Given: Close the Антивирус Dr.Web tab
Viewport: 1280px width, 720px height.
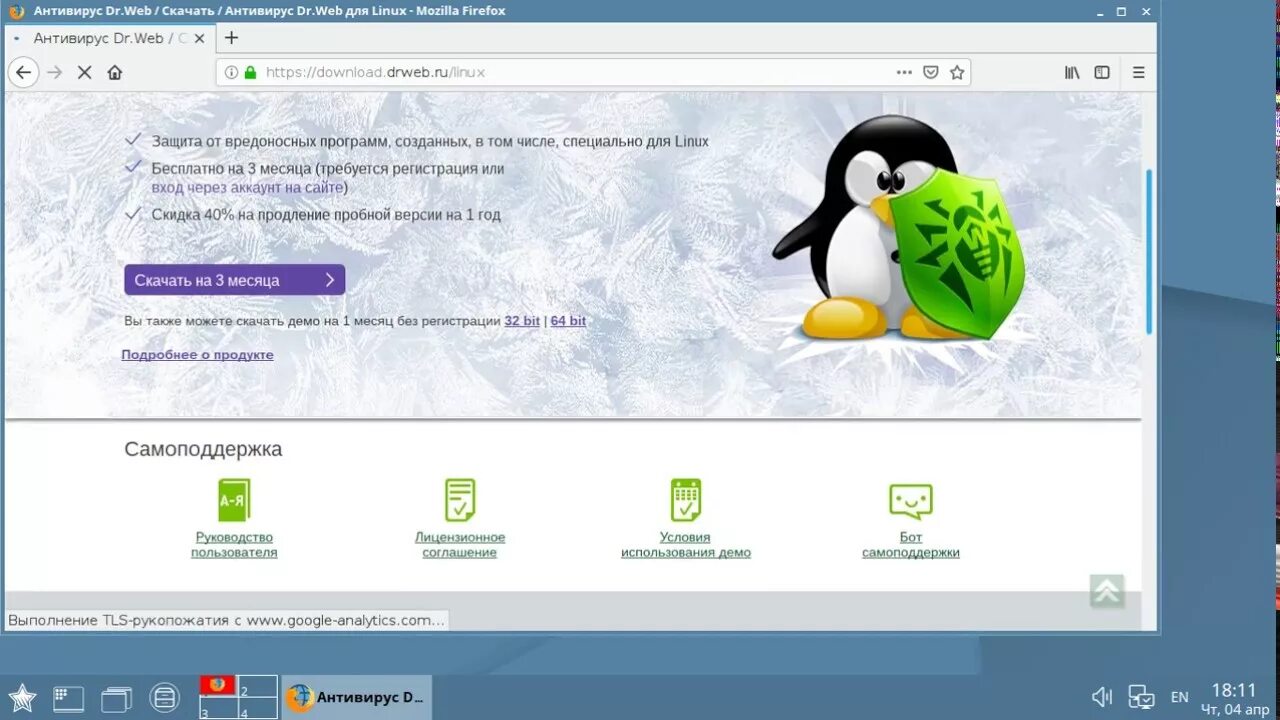Looking at the screenshot, I should click(x=200, y=38).
